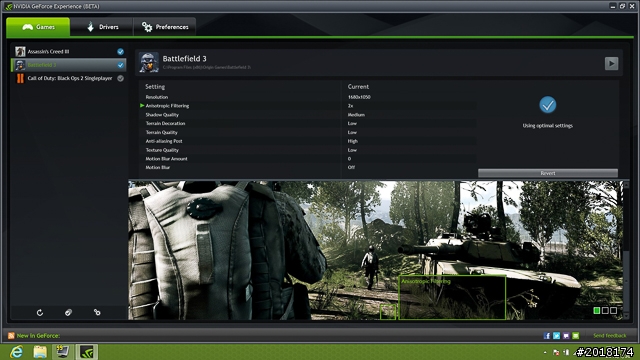
Task: Open Internet Explorer from the taskbar
Action: pyautogui.click(x=16, y=352)
